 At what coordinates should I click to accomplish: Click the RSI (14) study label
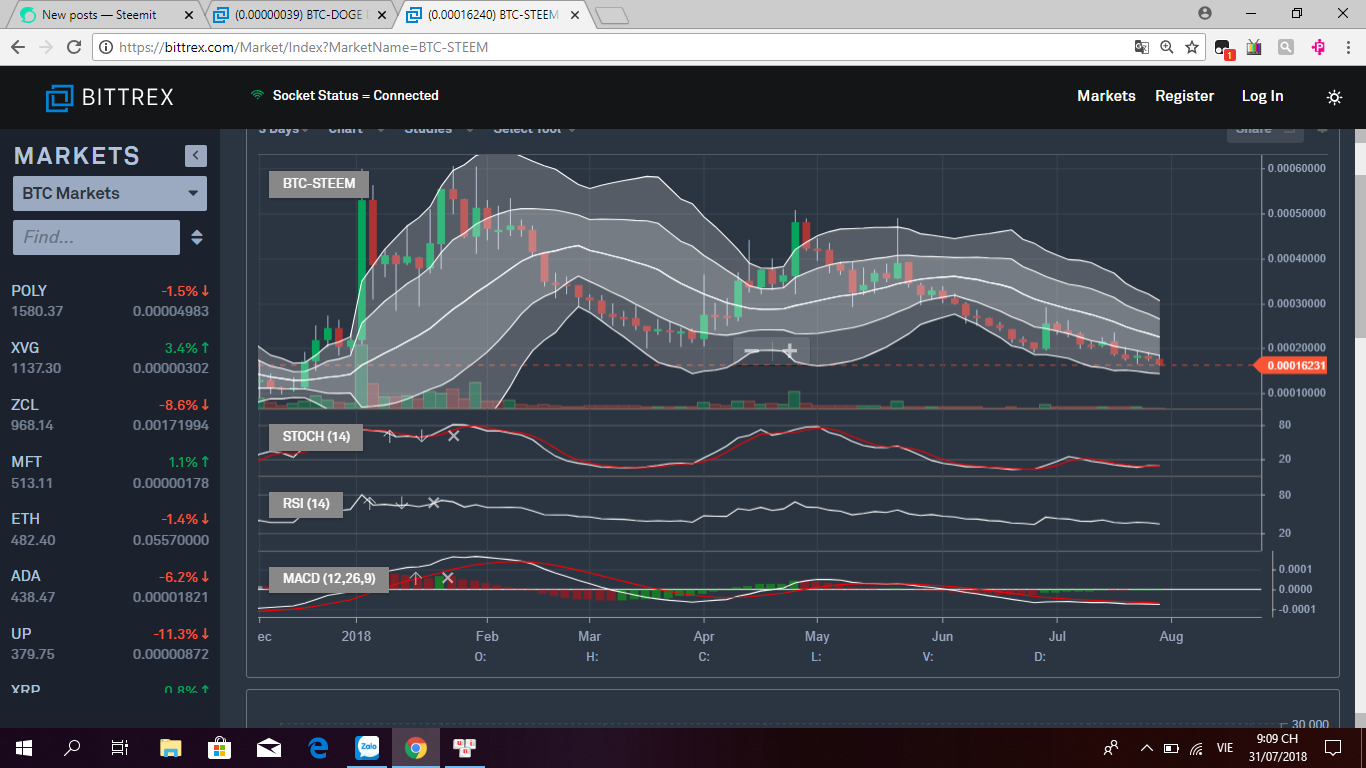coord(306,504)
